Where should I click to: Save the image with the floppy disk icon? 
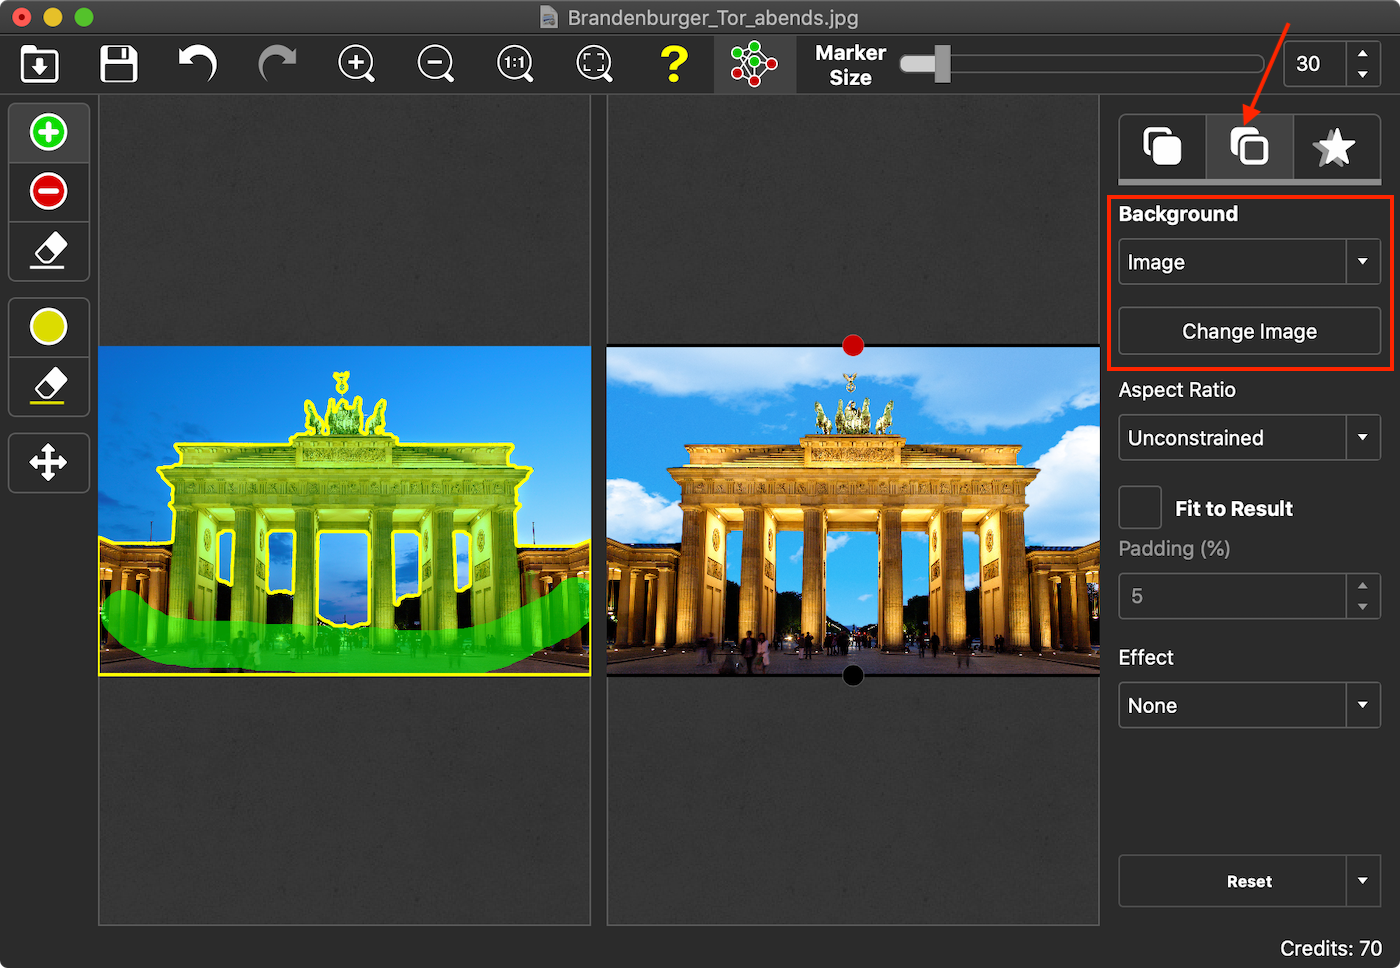119,64
